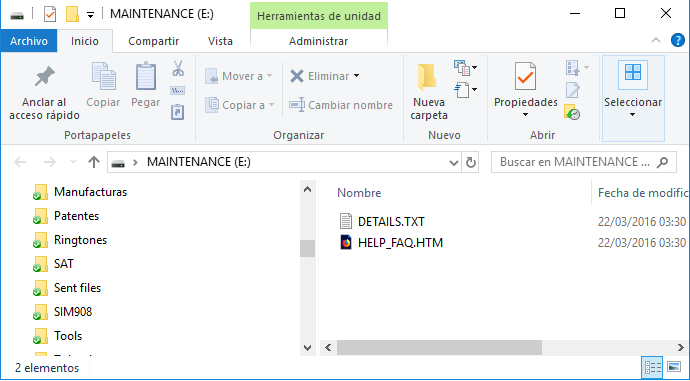The width and height of the screenshot is (690, 381).
Task: Open recent locations dropdown arrow
Action: tap(73, 162)
